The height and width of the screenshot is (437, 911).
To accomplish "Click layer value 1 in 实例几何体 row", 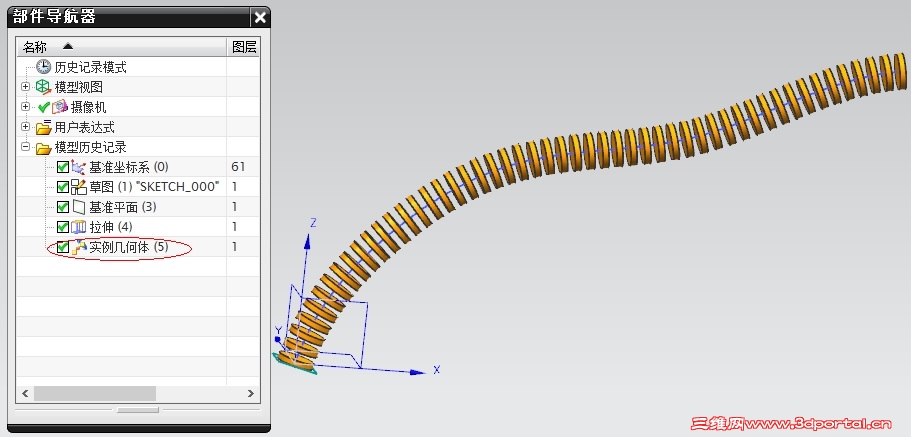I will [x=234, y=247].
